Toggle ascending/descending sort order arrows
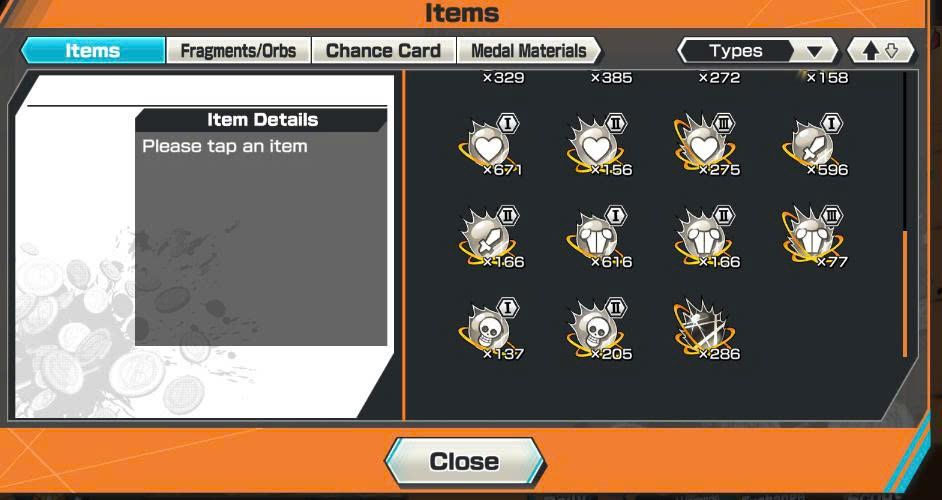 point(880,51)
